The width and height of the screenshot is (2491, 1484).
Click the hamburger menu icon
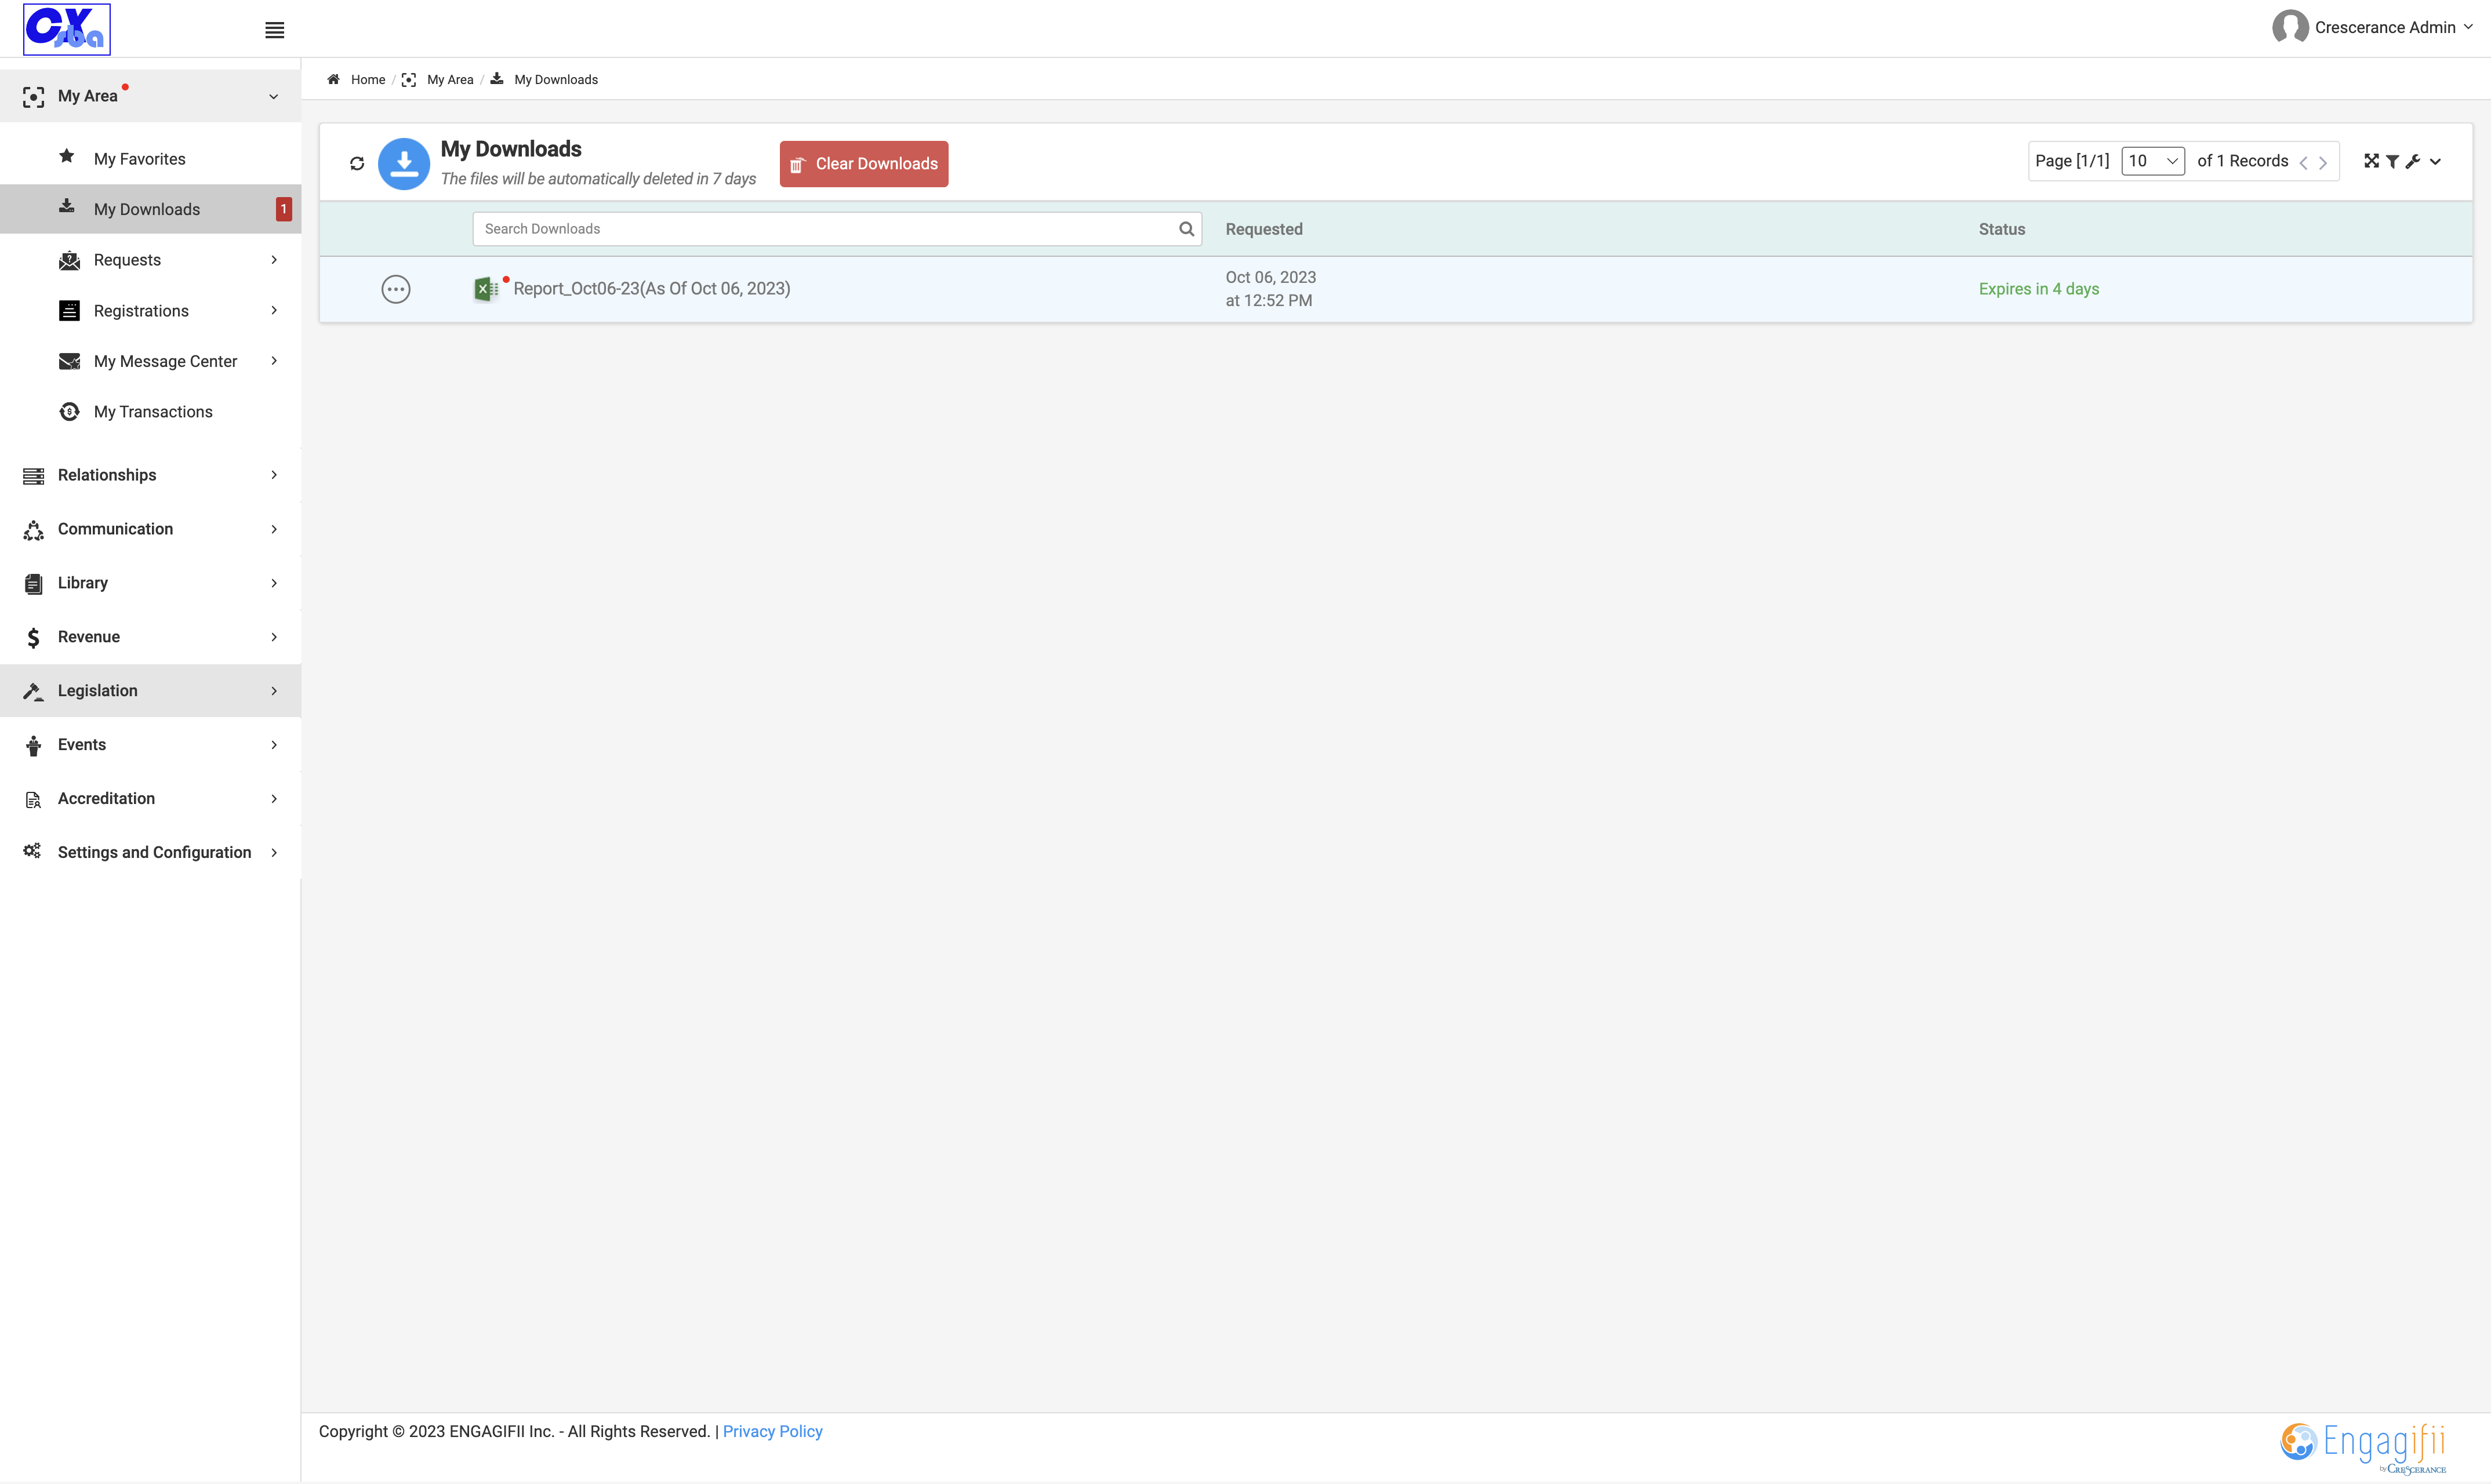point(275,30)
